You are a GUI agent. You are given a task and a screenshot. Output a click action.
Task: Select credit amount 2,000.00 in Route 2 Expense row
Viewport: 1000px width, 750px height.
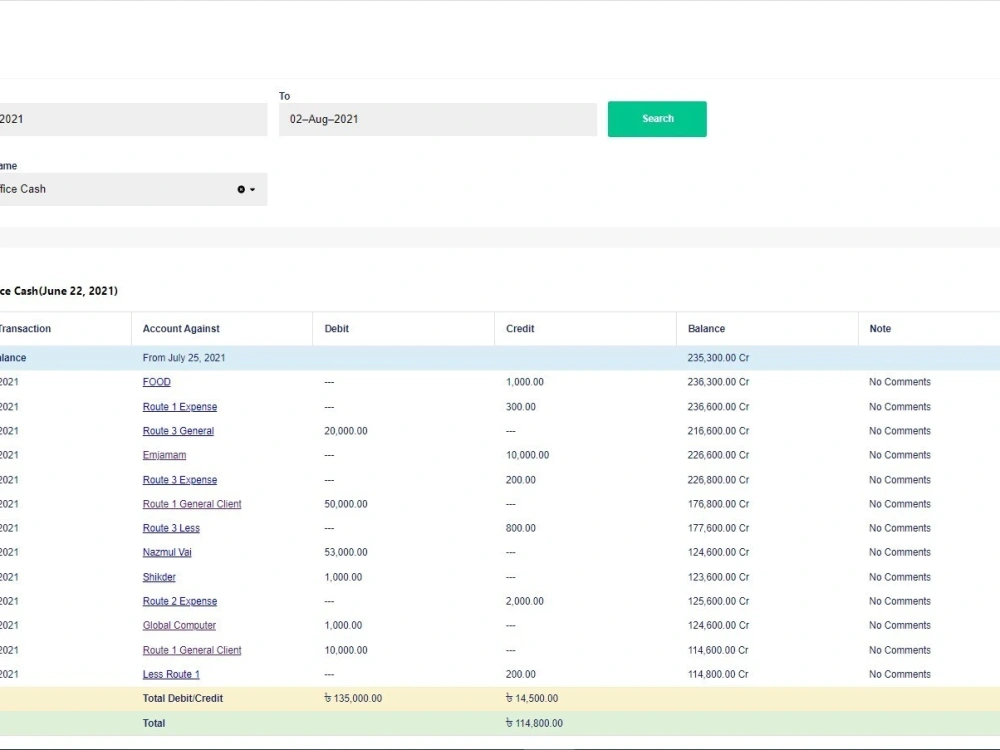(x=525, y=601)
